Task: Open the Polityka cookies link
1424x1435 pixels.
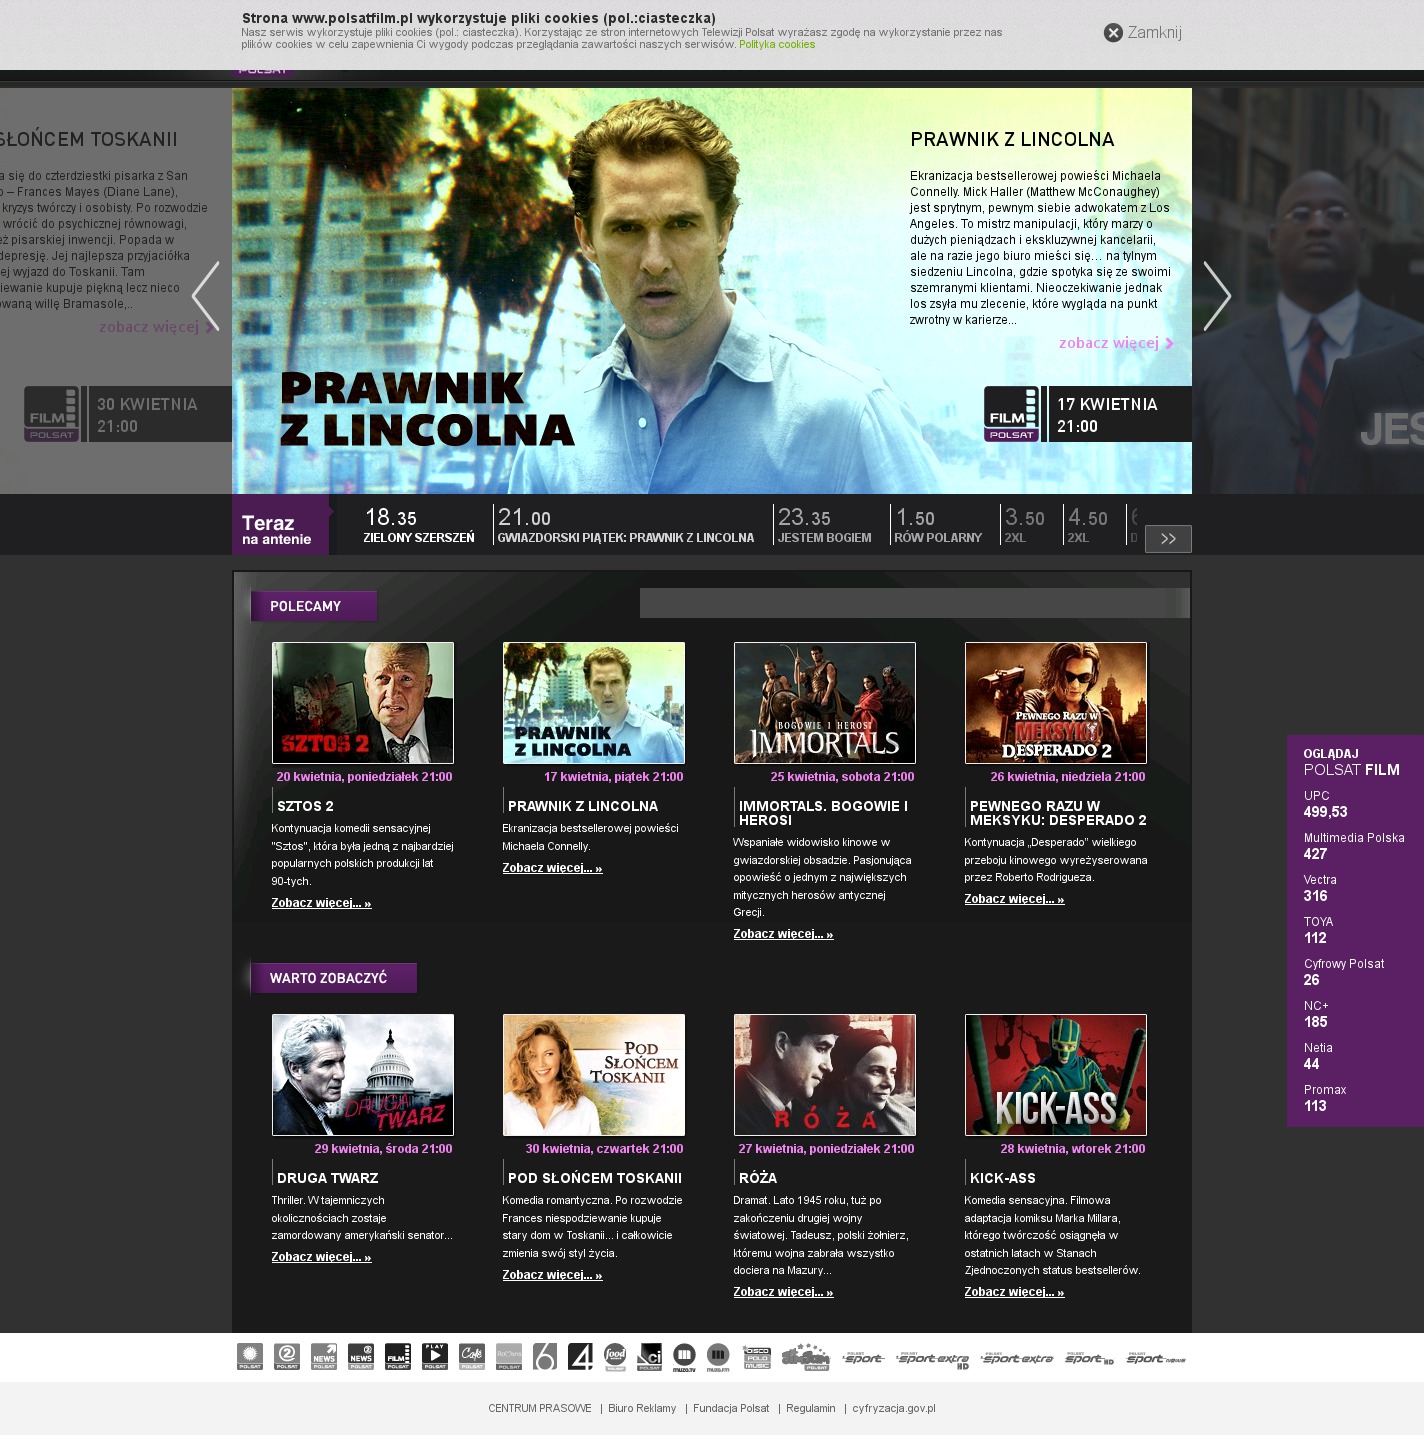Action: point(776,45)
